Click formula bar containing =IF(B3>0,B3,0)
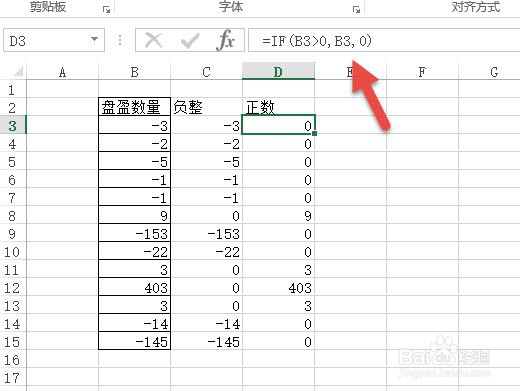The image size is (520, 391). pos(384,40)
